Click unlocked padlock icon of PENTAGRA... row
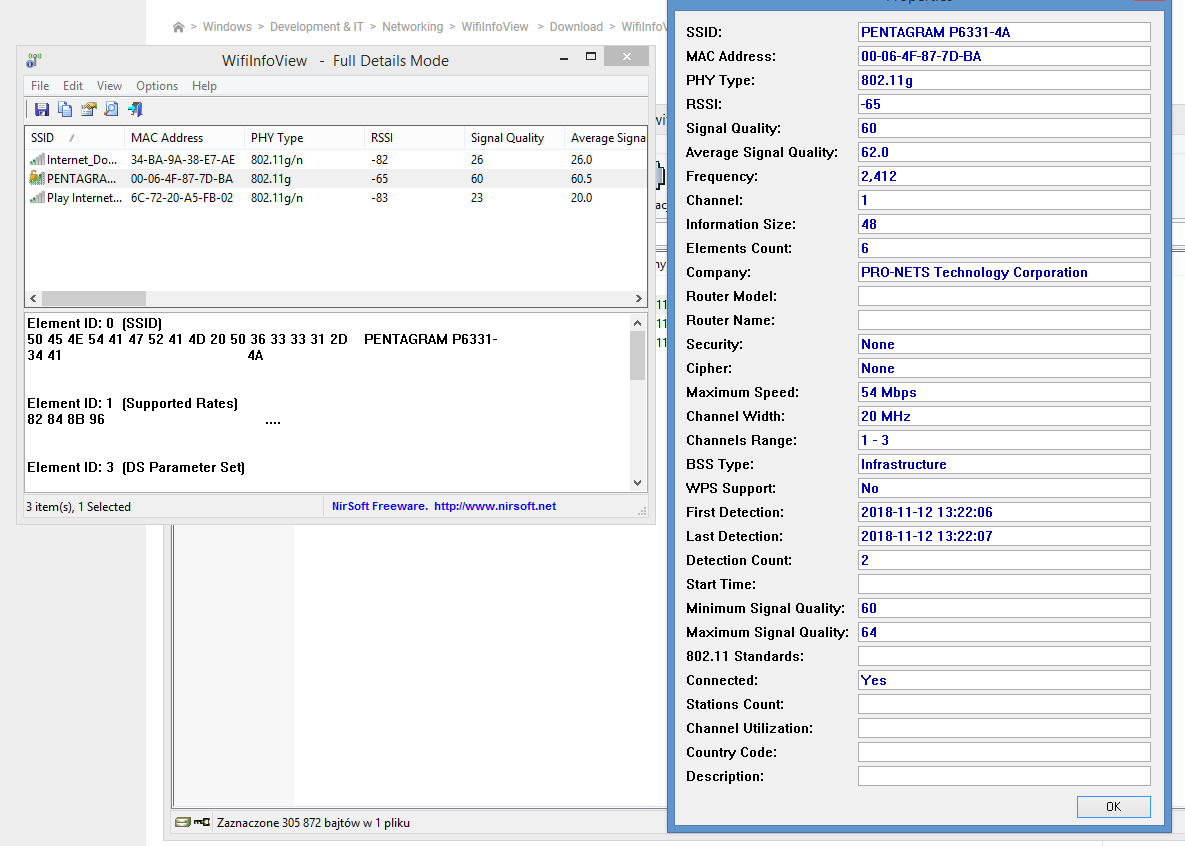 point(37,178)
